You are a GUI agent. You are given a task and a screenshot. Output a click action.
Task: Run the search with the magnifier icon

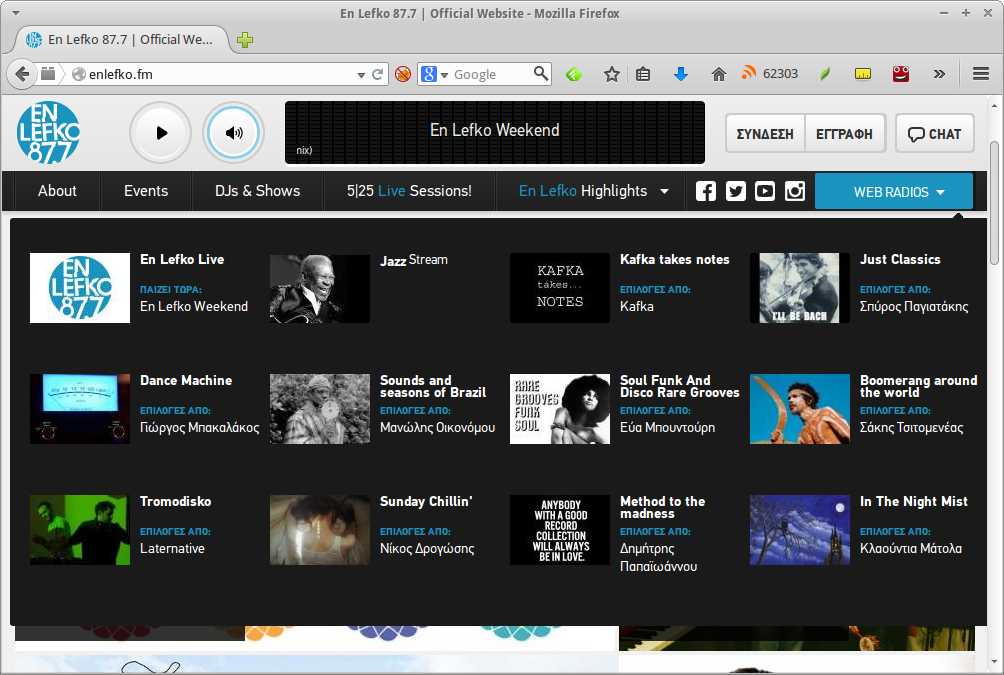pyautogui.click(x=541, y=74)
